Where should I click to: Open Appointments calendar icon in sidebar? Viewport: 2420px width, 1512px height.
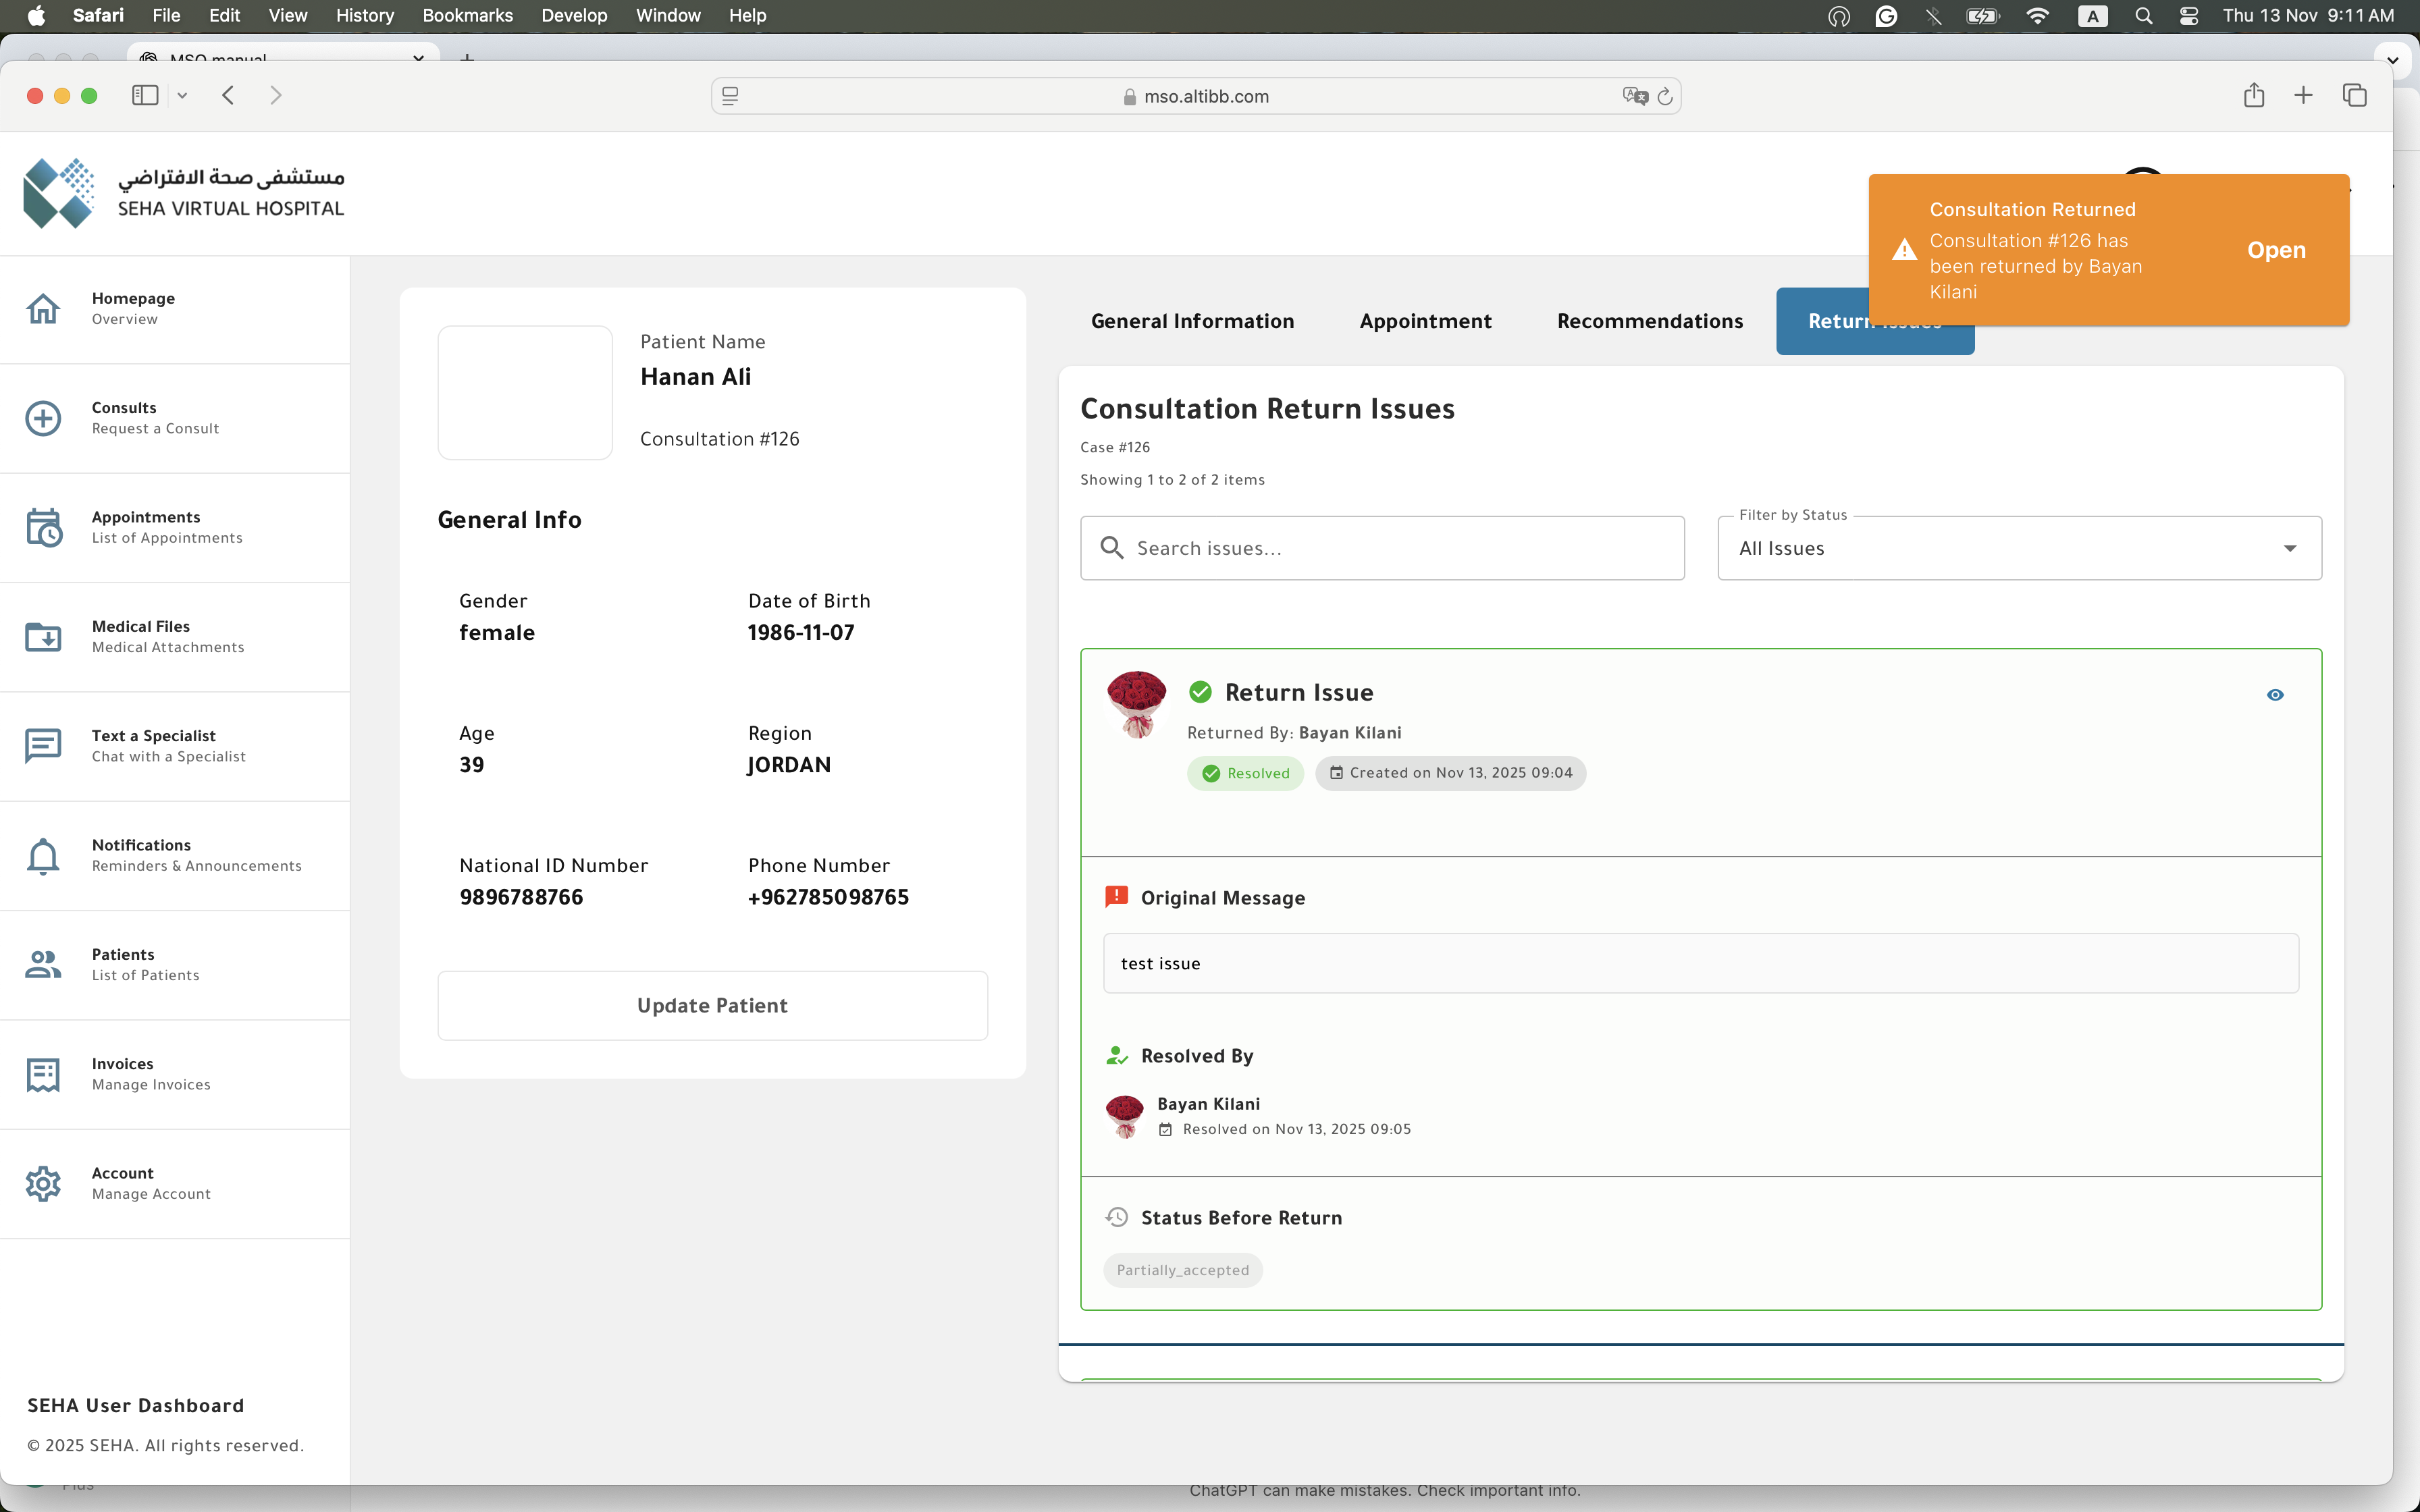[43, 527]
